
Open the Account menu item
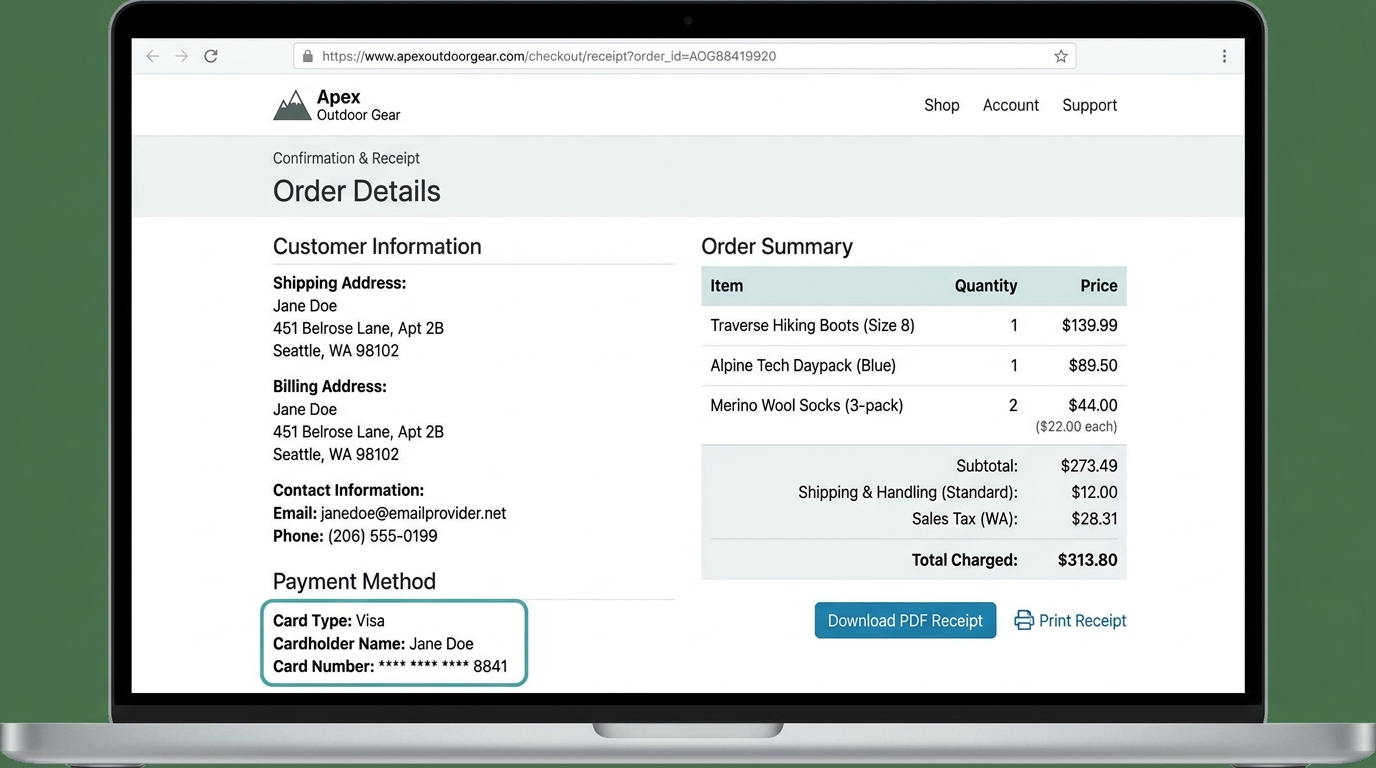[1011, 105]
